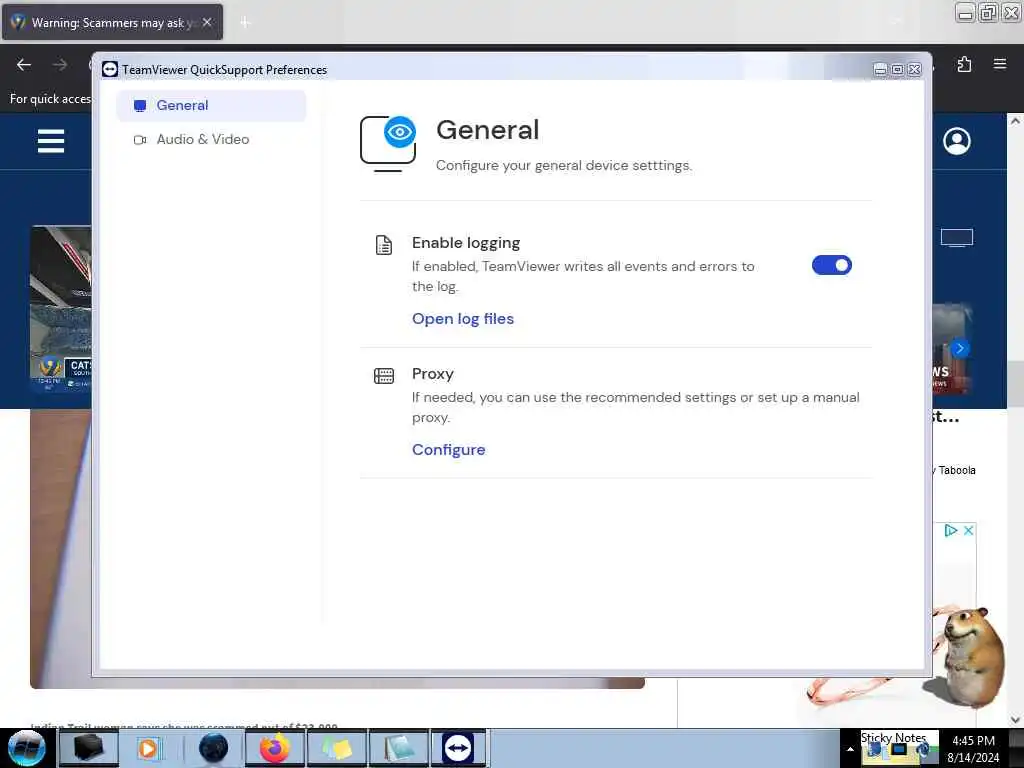Viewport: 1024px width, 768px height.
Task: Open the media player taskbar icon
Action: point(148,748)
